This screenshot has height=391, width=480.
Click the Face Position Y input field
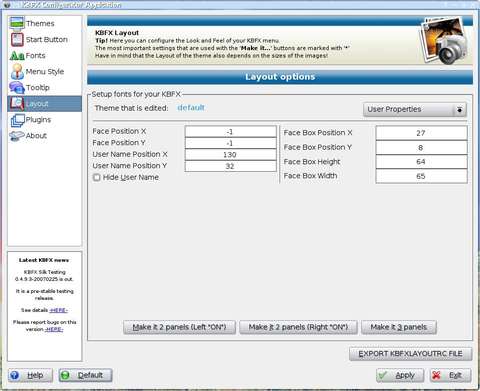(x=230, y=143)
